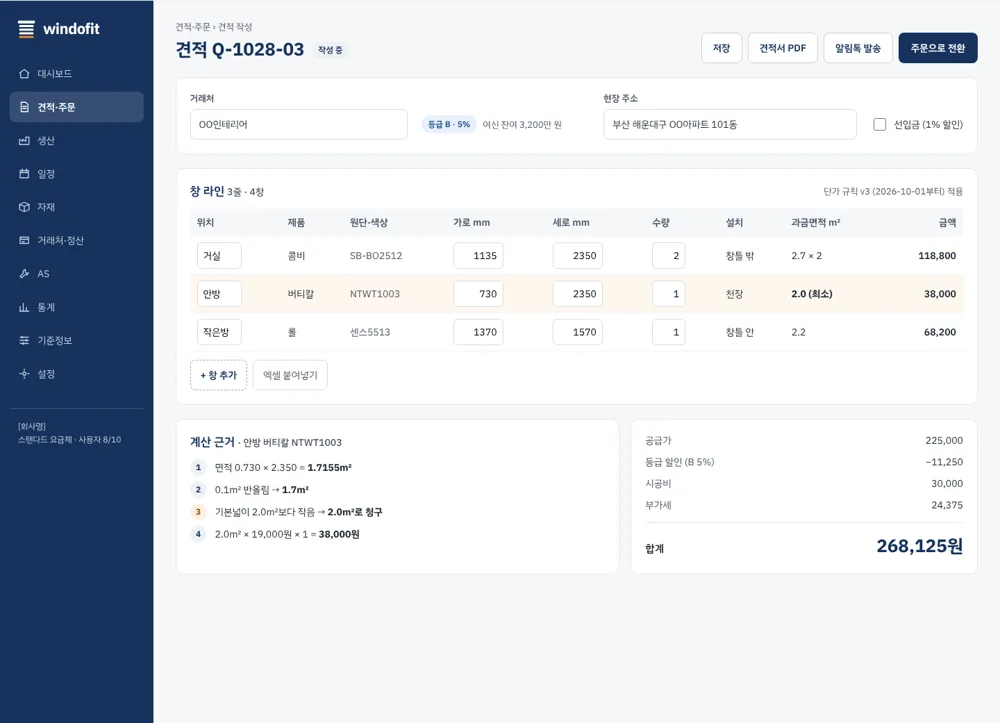
Task: Open 거래처·정산 menu item
Action: coord(77,240)
